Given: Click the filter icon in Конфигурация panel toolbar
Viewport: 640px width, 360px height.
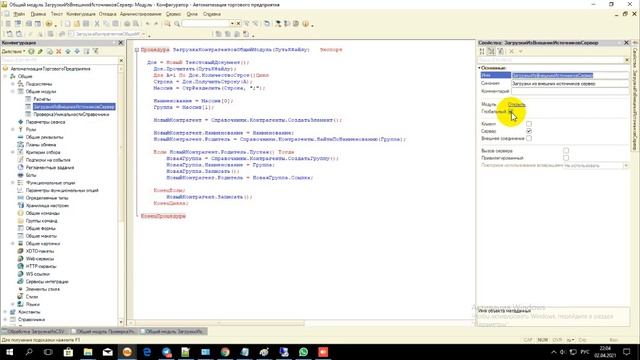Looking at the screenshot, I should (96, 51).
